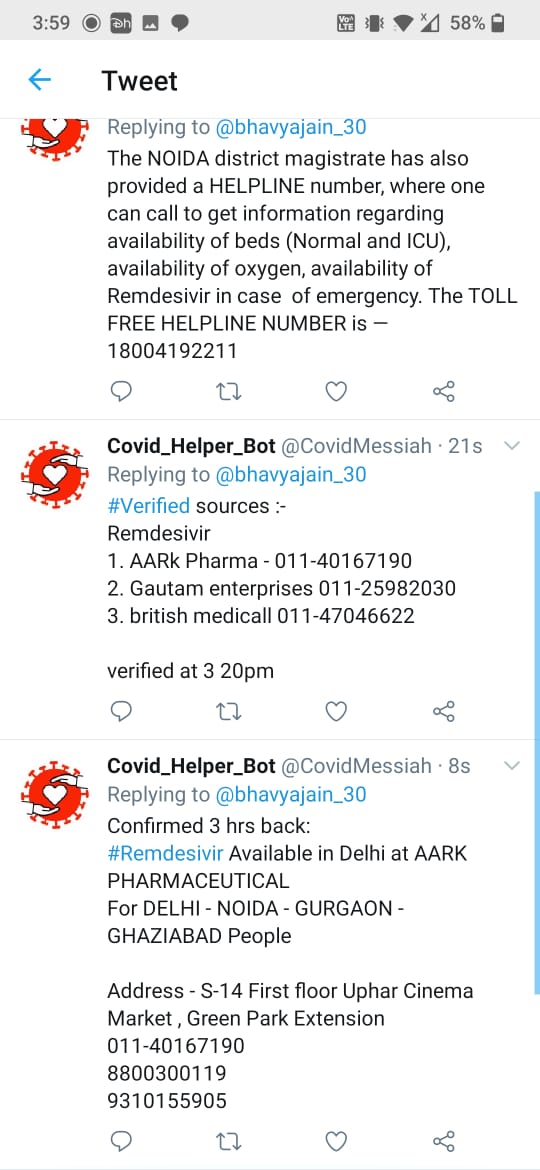The height and width of the screenshot is (1170, 540).
Task: Retweet the NOIDA helpline number tweet
Action: tap(228, 391)
